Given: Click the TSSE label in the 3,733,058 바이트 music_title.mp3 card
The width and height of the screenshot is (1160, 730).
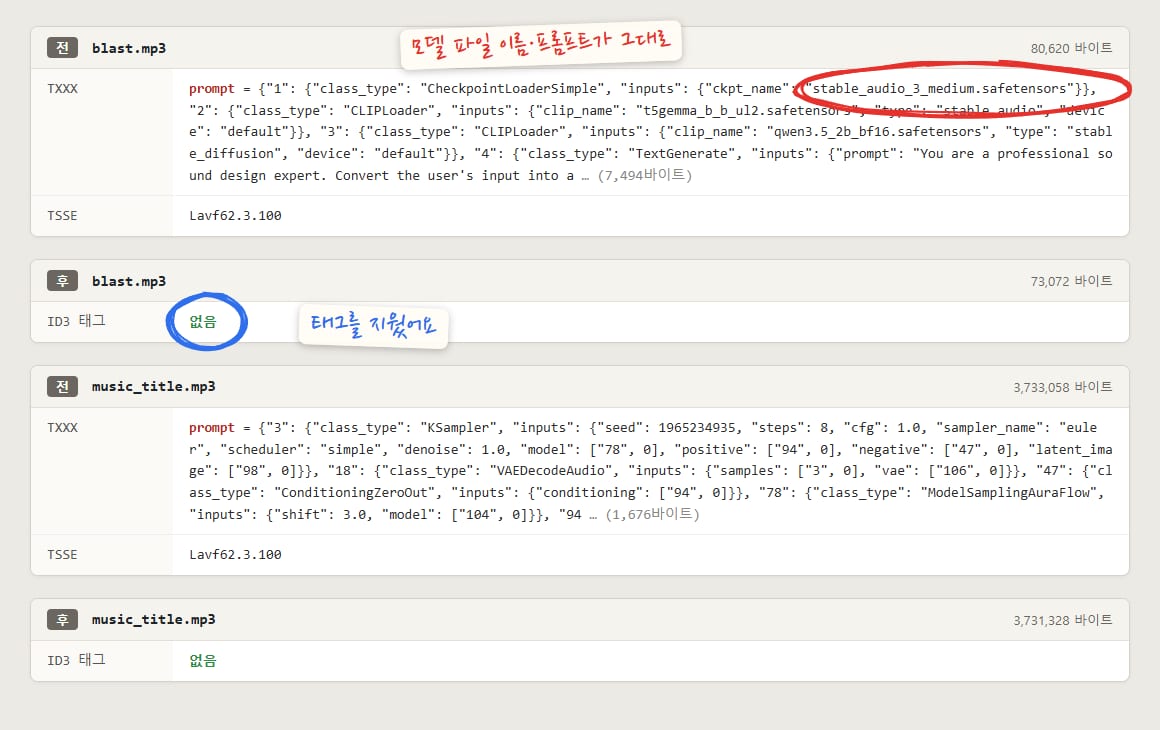Looking at the screenshot, I should click(x=62, y=555).
